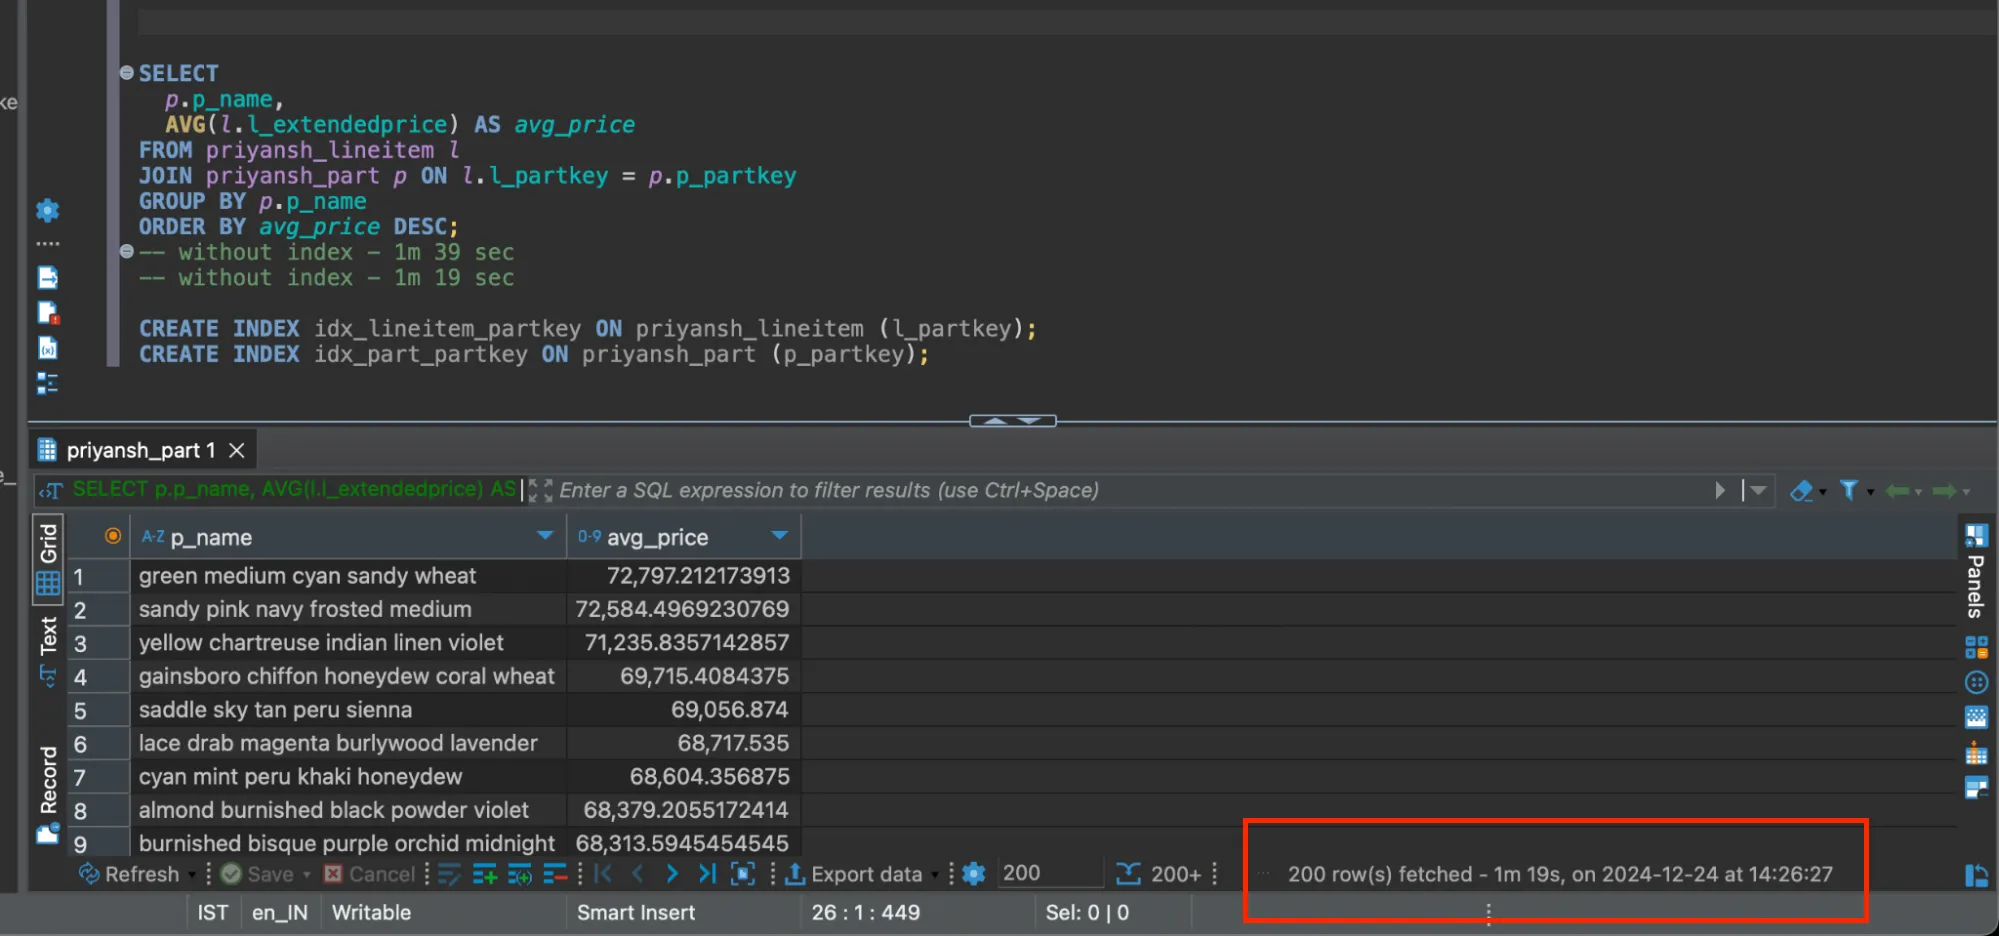Expand the filter panel with the arrows icon
Screen dimensions: 1999x937
click(x=540, y=490)
